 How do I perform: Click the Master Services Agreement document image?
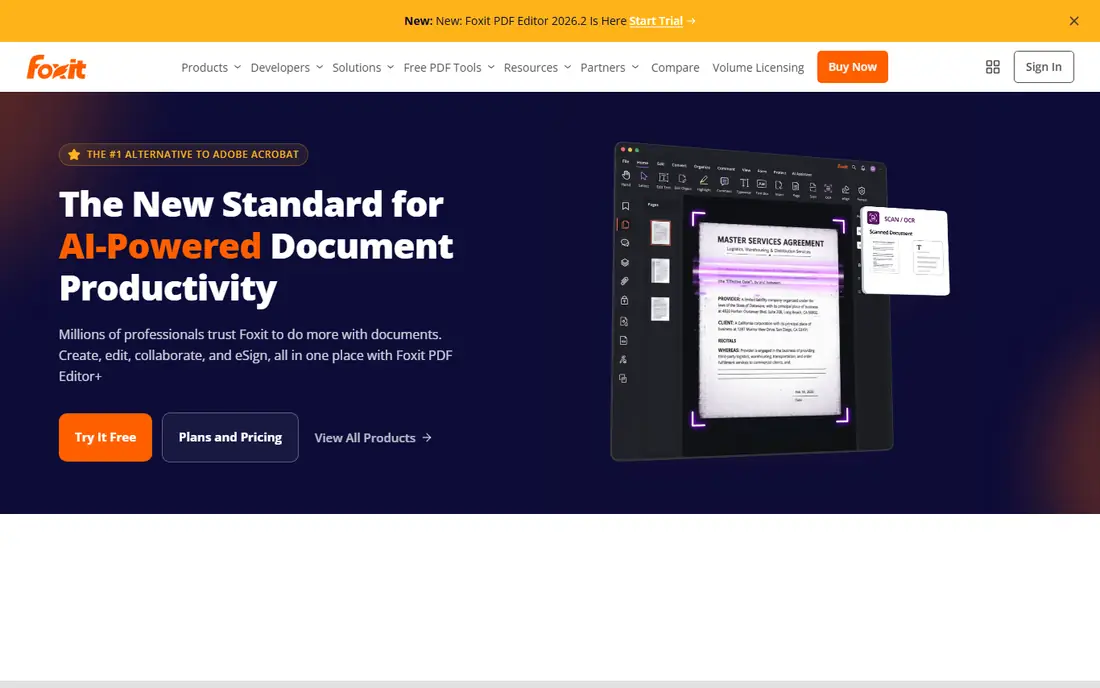[x=770, y=323]
